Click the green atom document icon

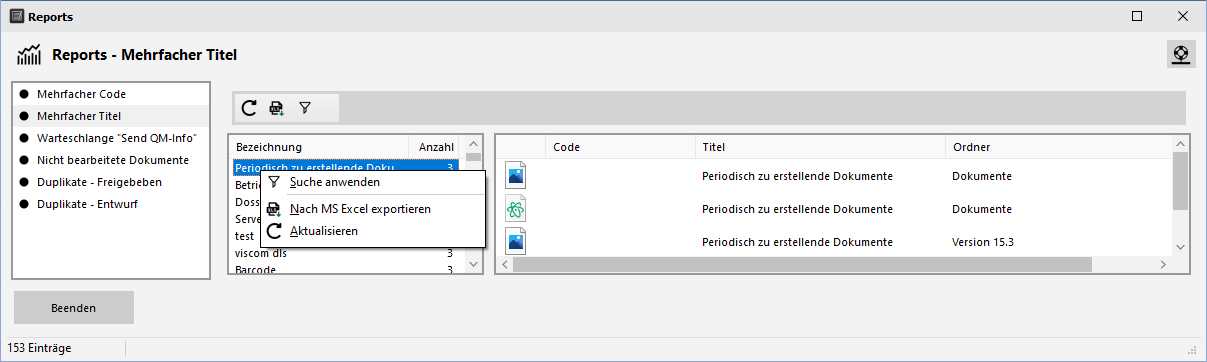pyautogui.click(x=516, y=209)
